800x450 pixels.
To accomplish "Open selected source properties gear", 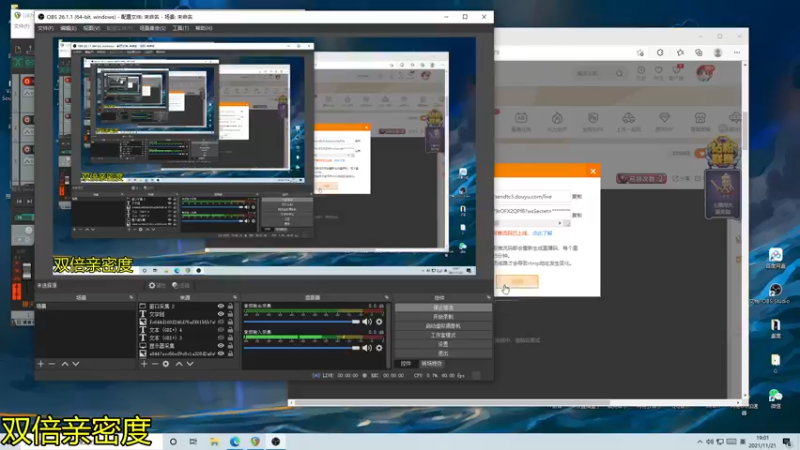I will [x=166, y=364].
